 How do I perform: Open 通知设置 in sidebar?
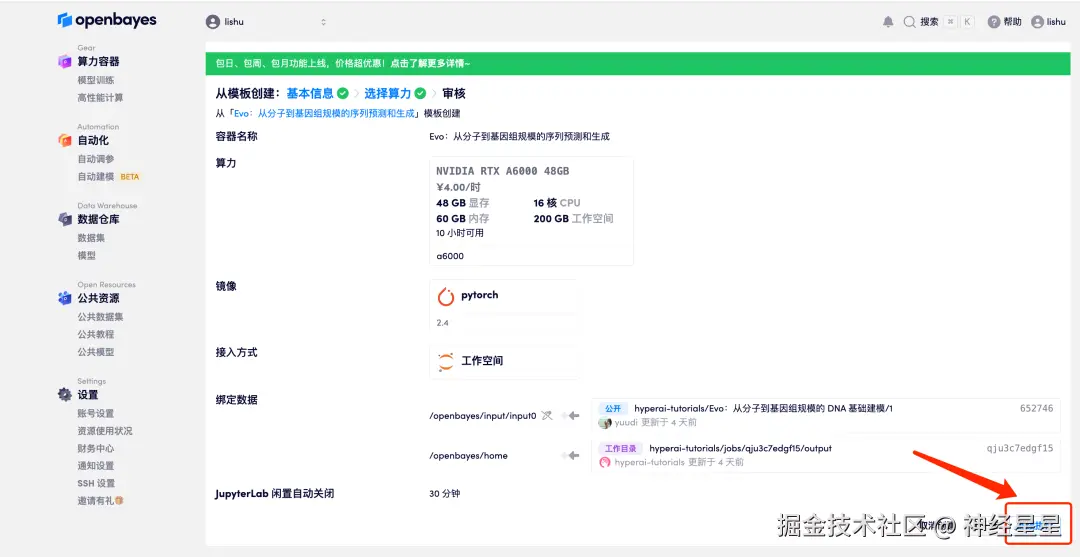(96, 466)
